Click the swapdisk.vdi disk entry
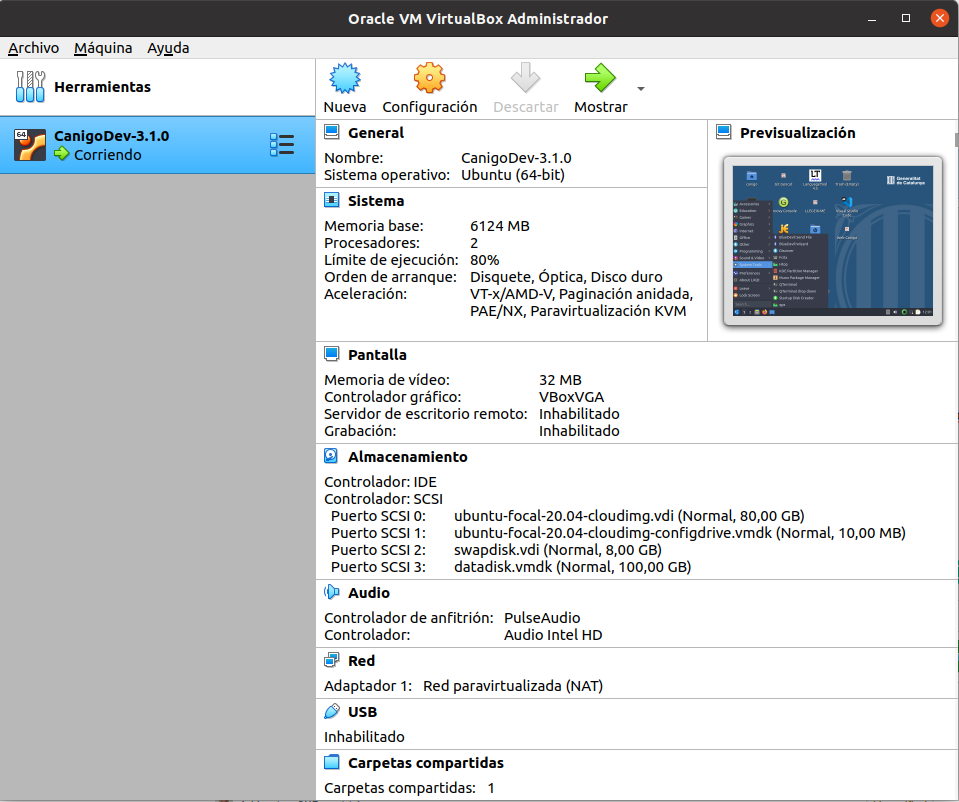 tap(558, 550)
